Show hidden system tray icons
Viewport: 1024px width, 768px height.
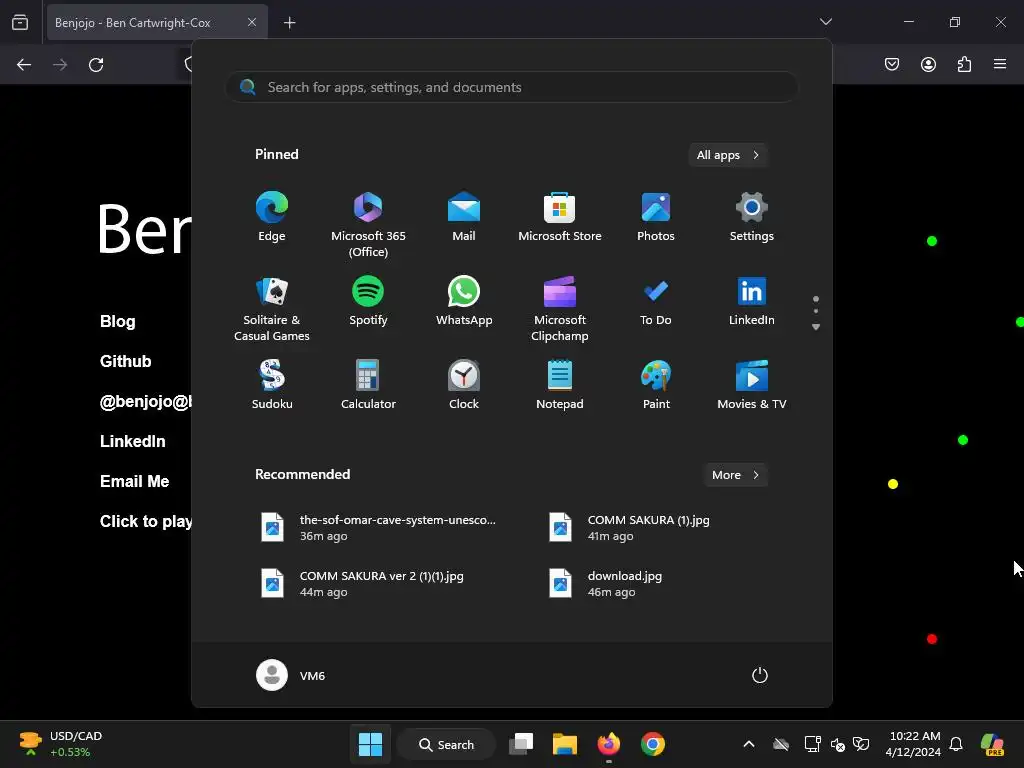point(749,744)
